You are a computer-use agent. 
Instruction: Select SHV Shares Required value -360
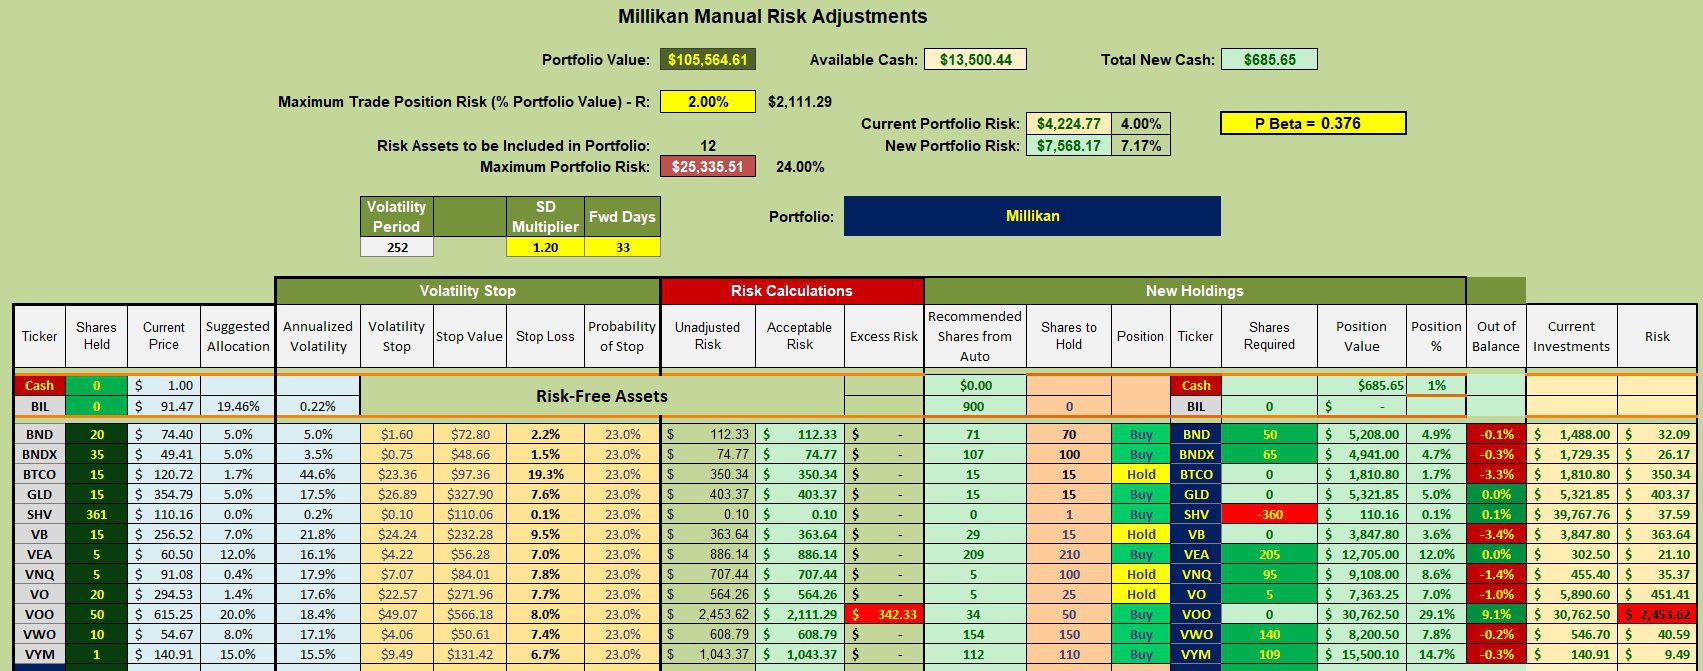click(1270, 514)
